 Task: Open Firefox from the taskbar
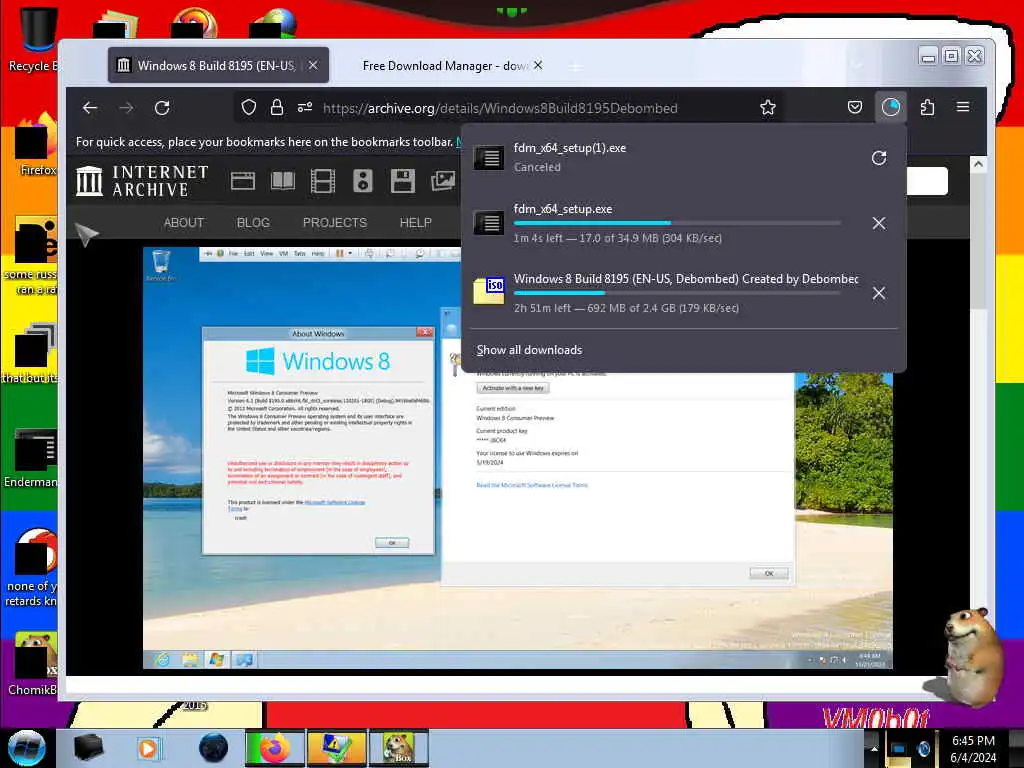[274, 748]
